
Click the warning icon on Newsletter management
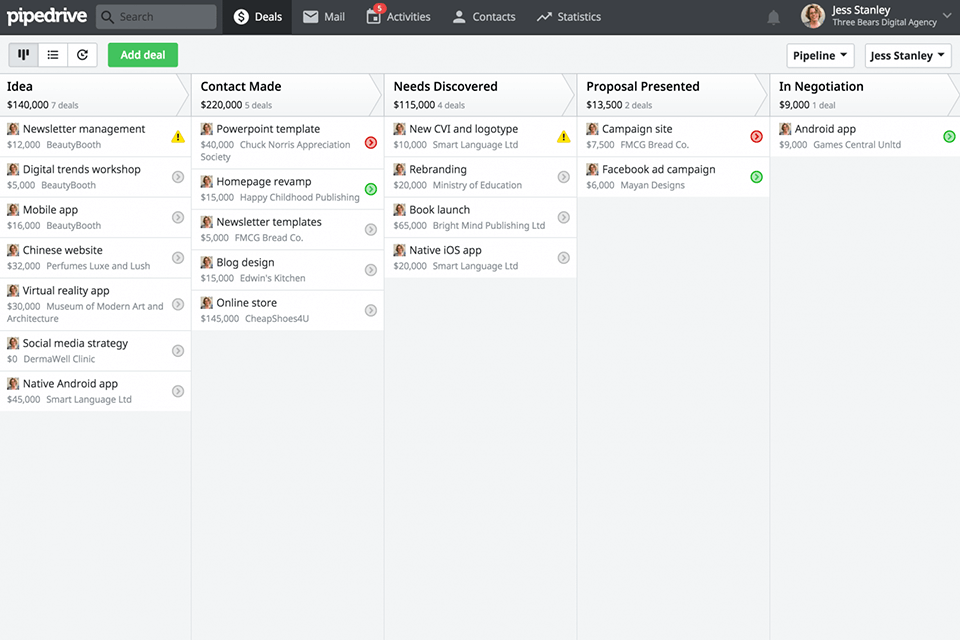(178, 137)
